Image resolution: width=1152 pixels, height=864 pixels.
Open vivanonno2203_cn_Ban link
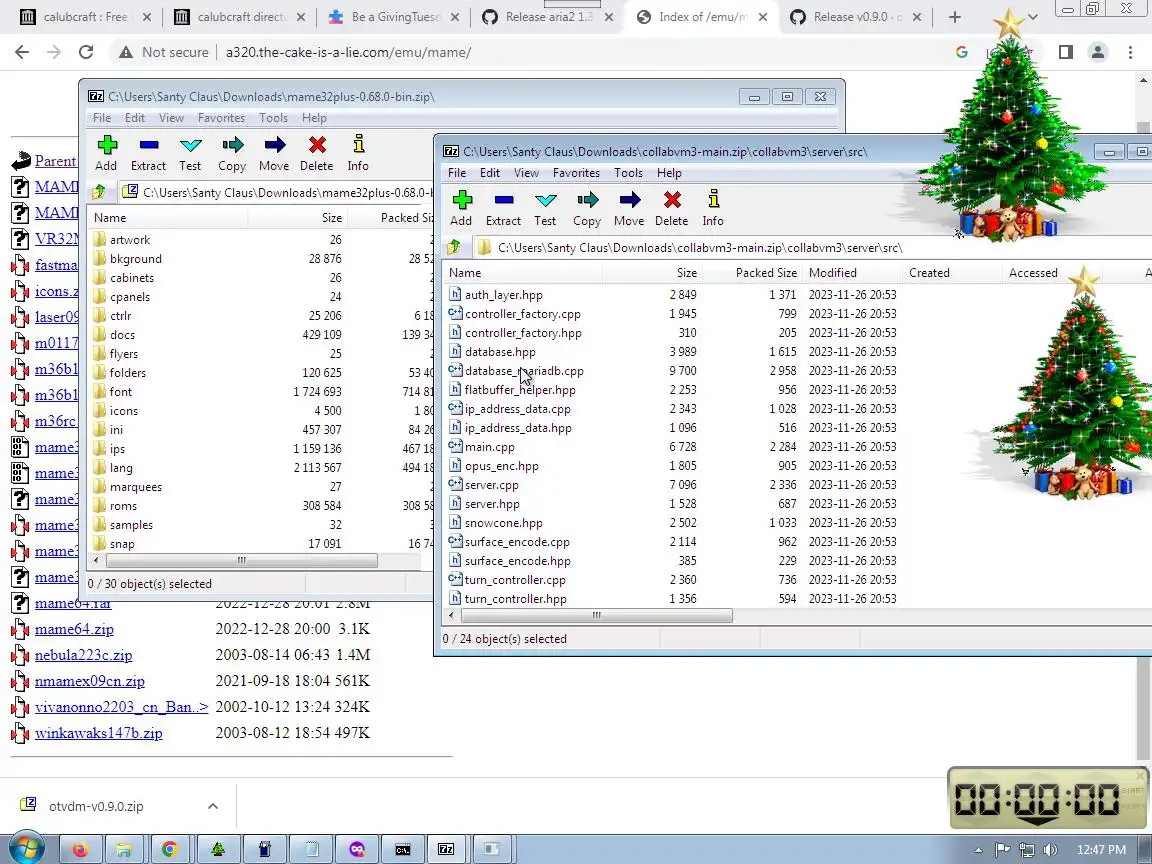tap(121, 707)
